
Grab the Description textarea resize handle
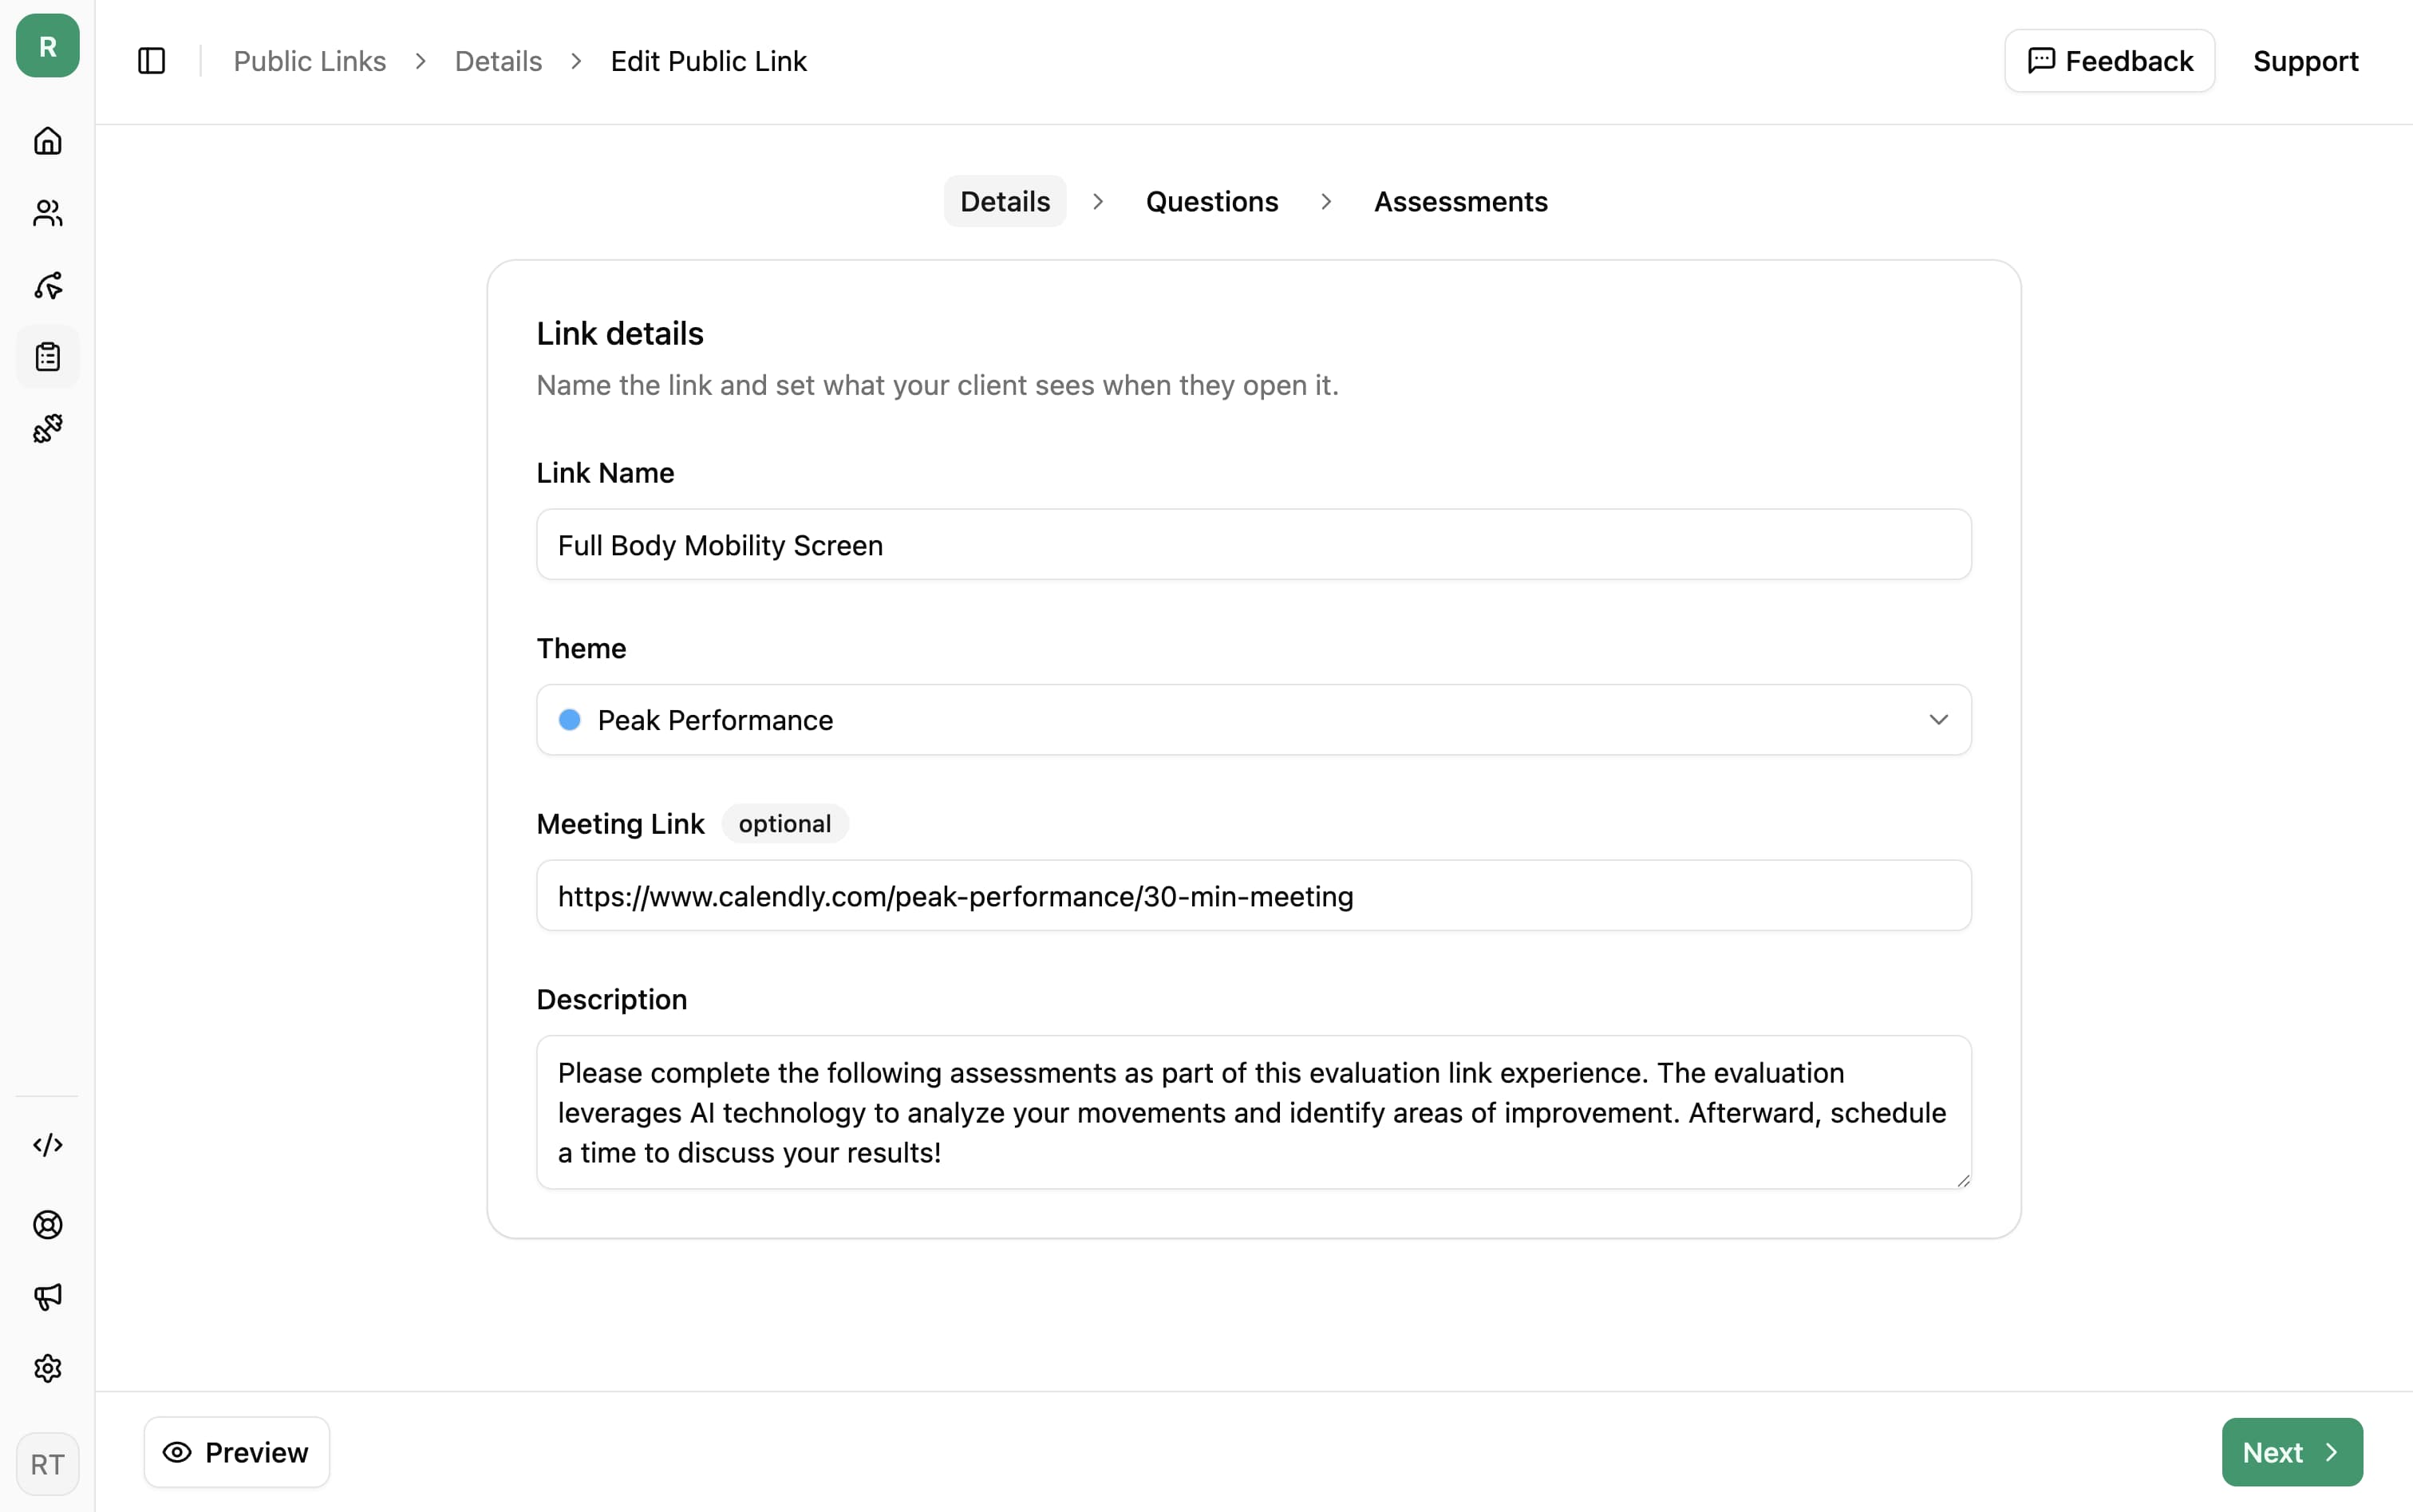[1962, 1180]
